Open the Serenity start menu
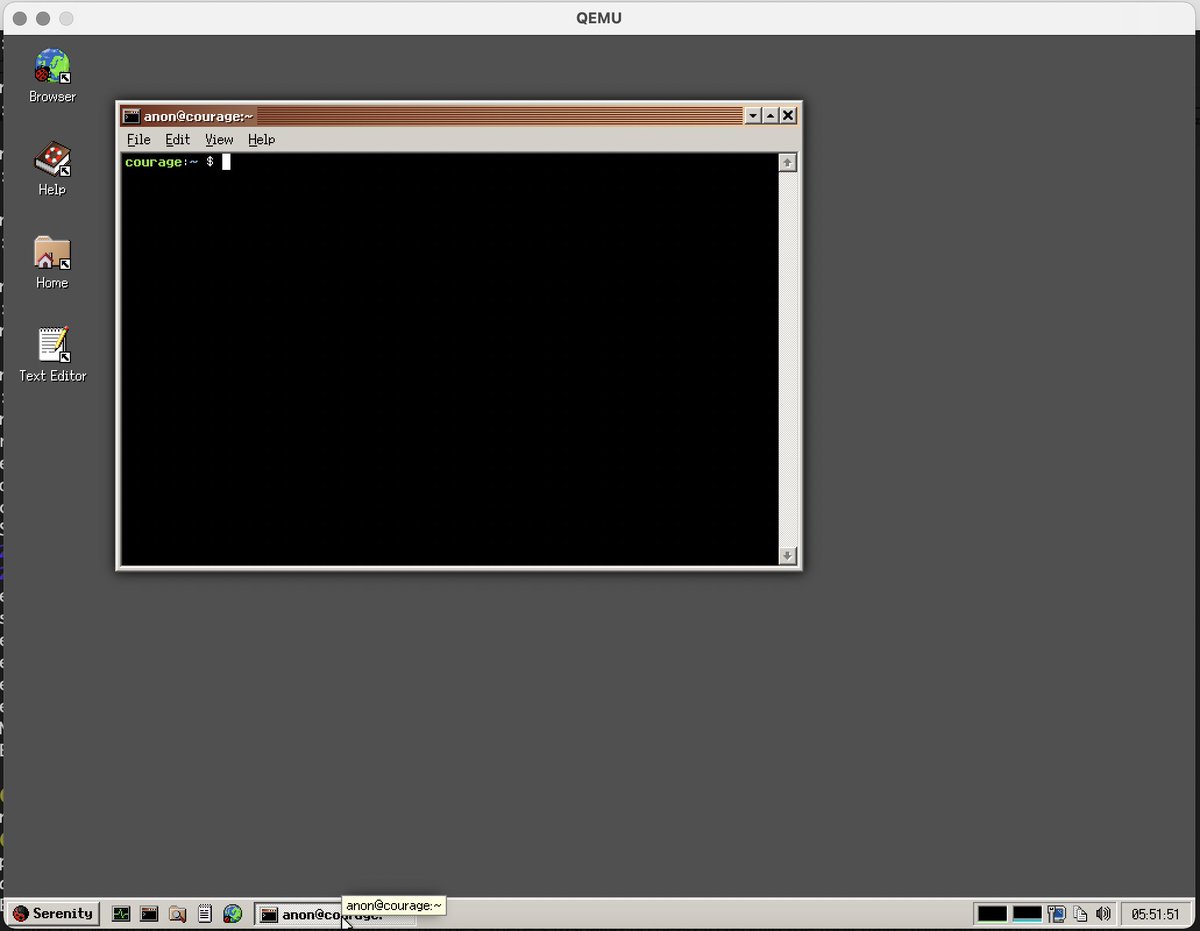This screenshot has height=931, width=1200. 54,913
